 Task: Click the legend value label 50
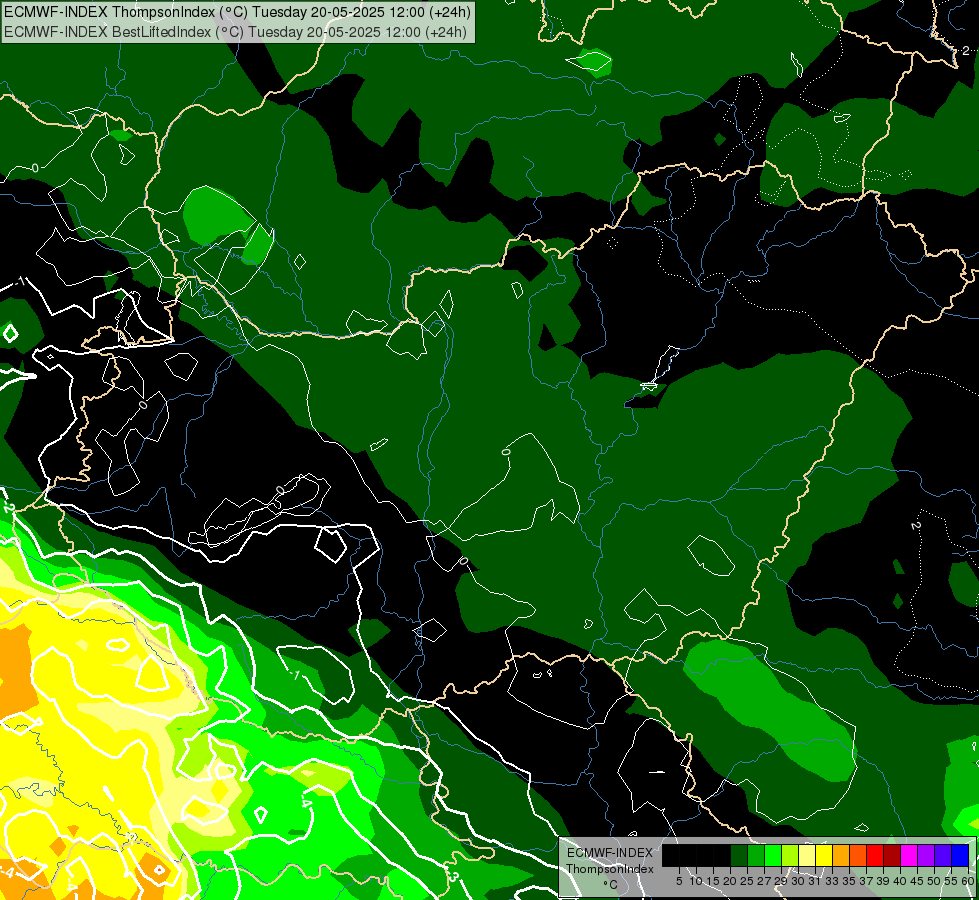(x=933, y=881)
